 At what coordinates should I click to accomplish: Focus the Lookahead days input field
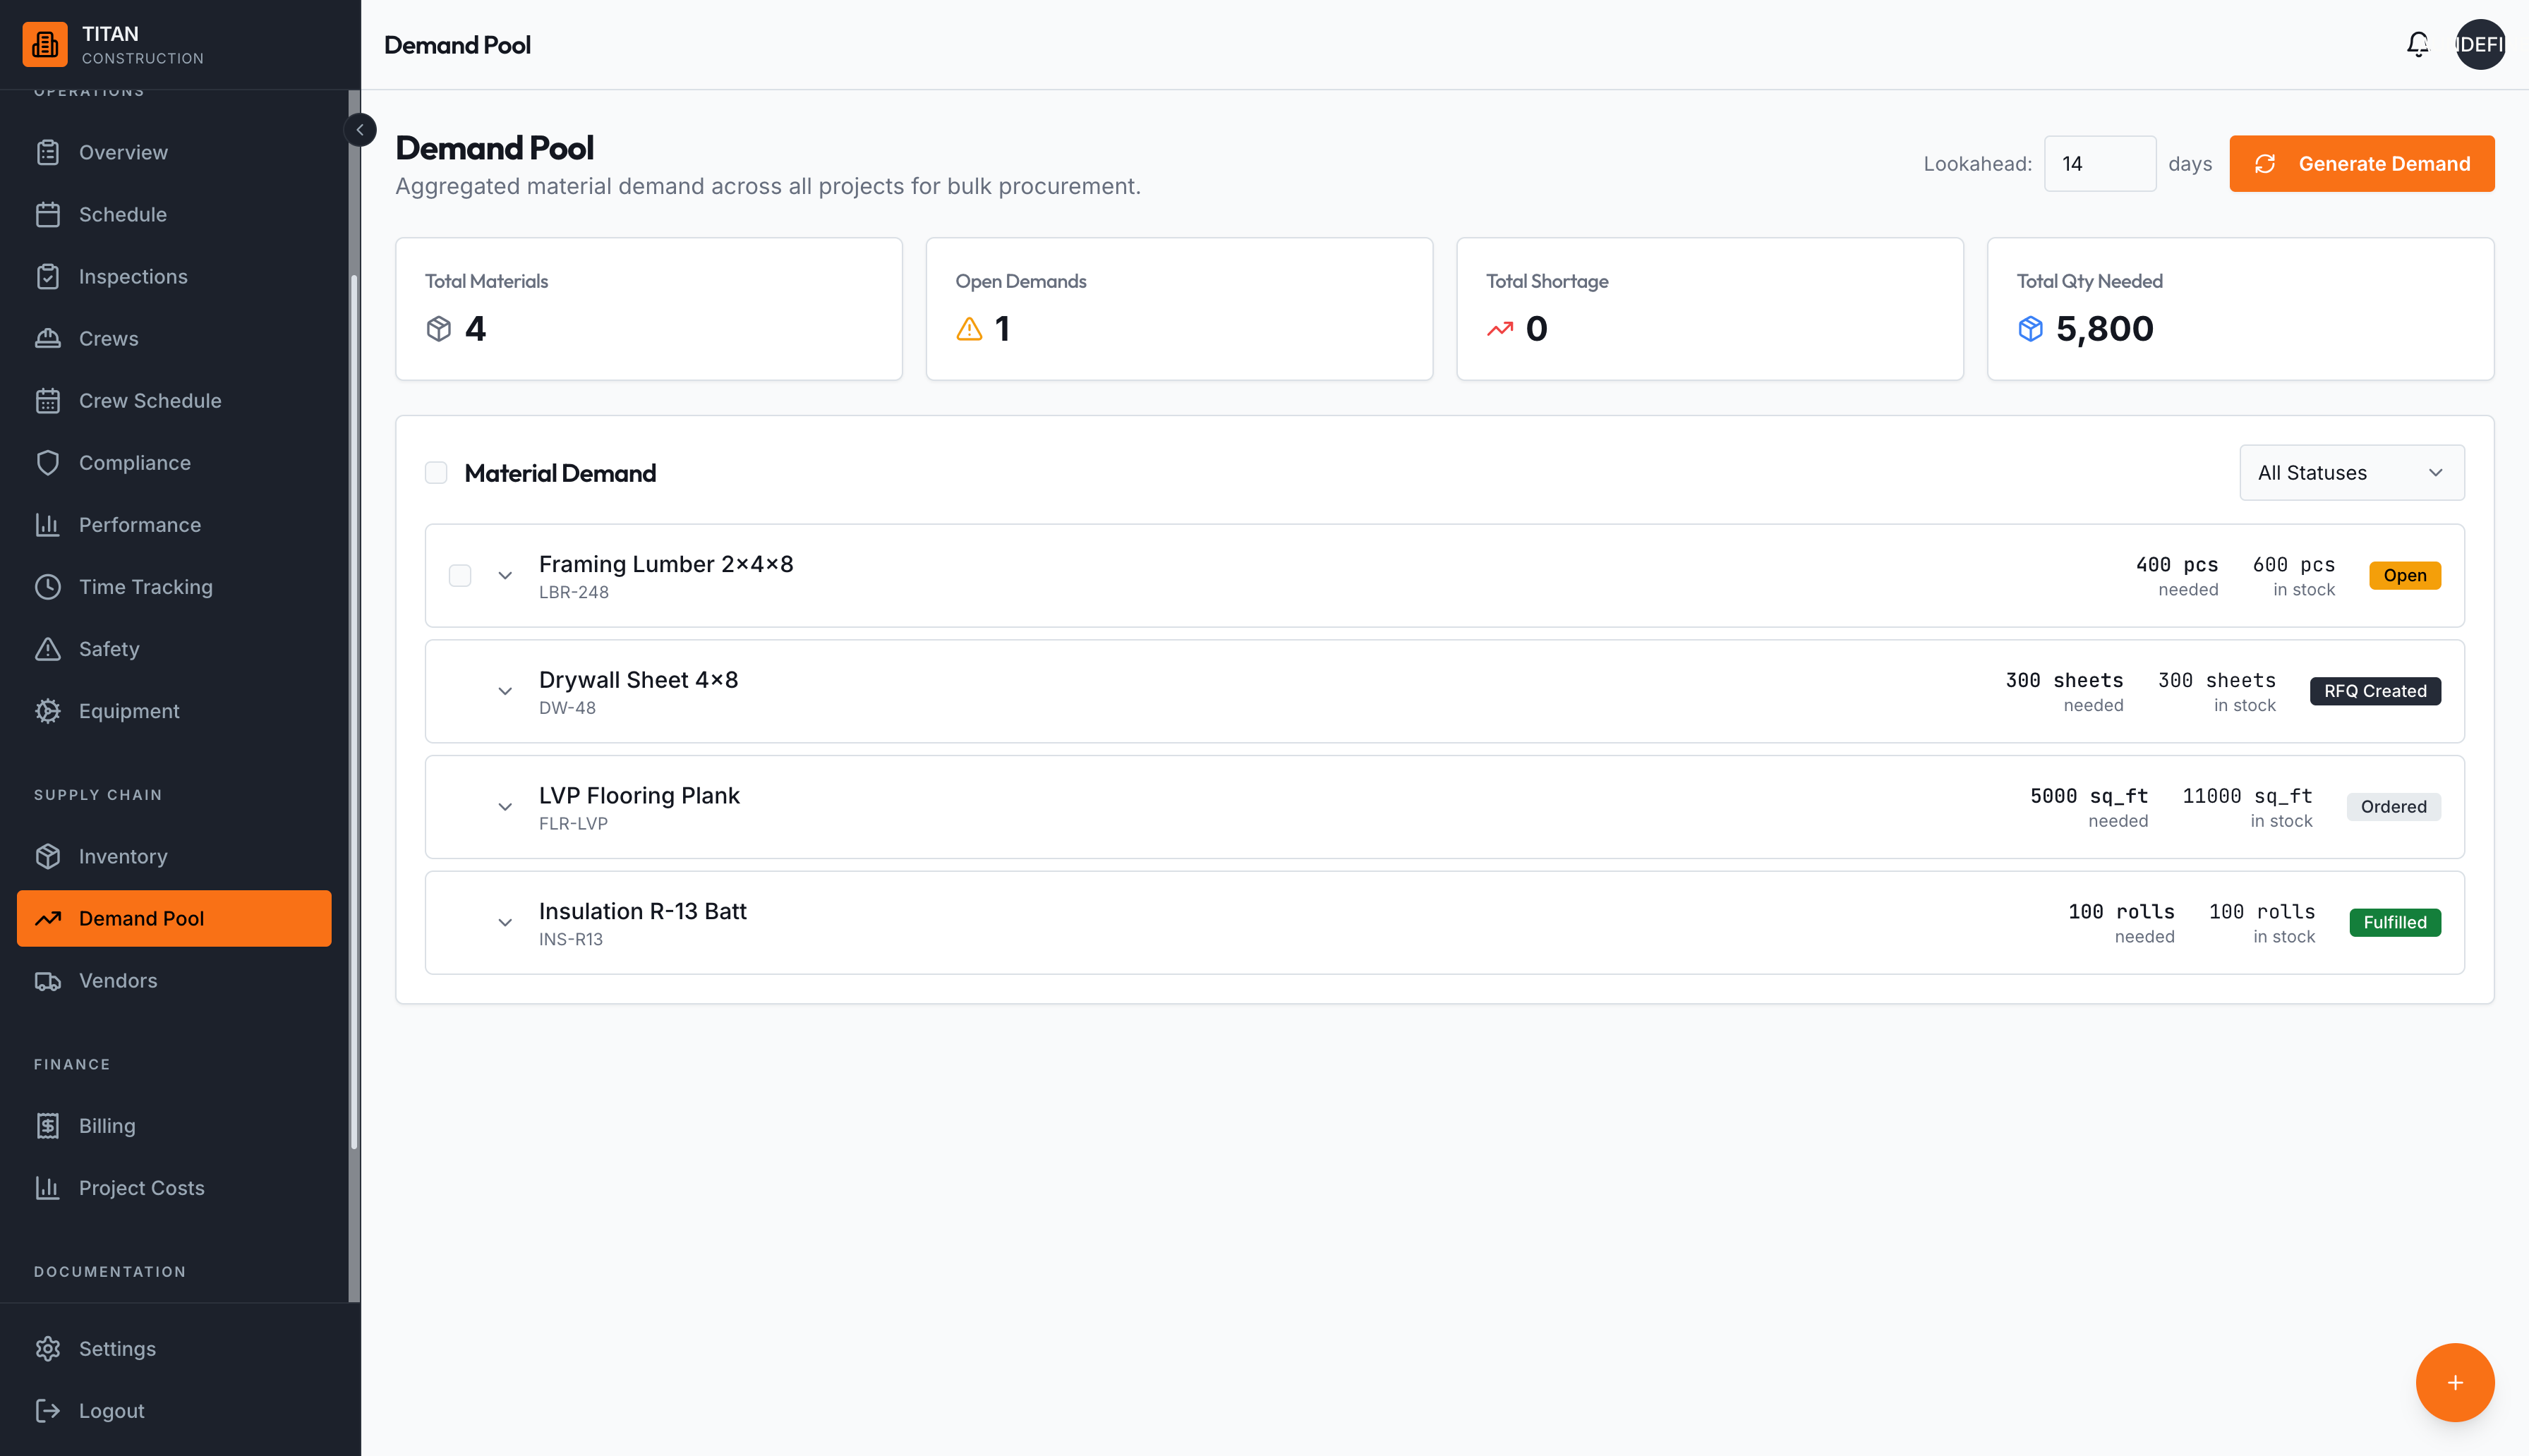2099,164
